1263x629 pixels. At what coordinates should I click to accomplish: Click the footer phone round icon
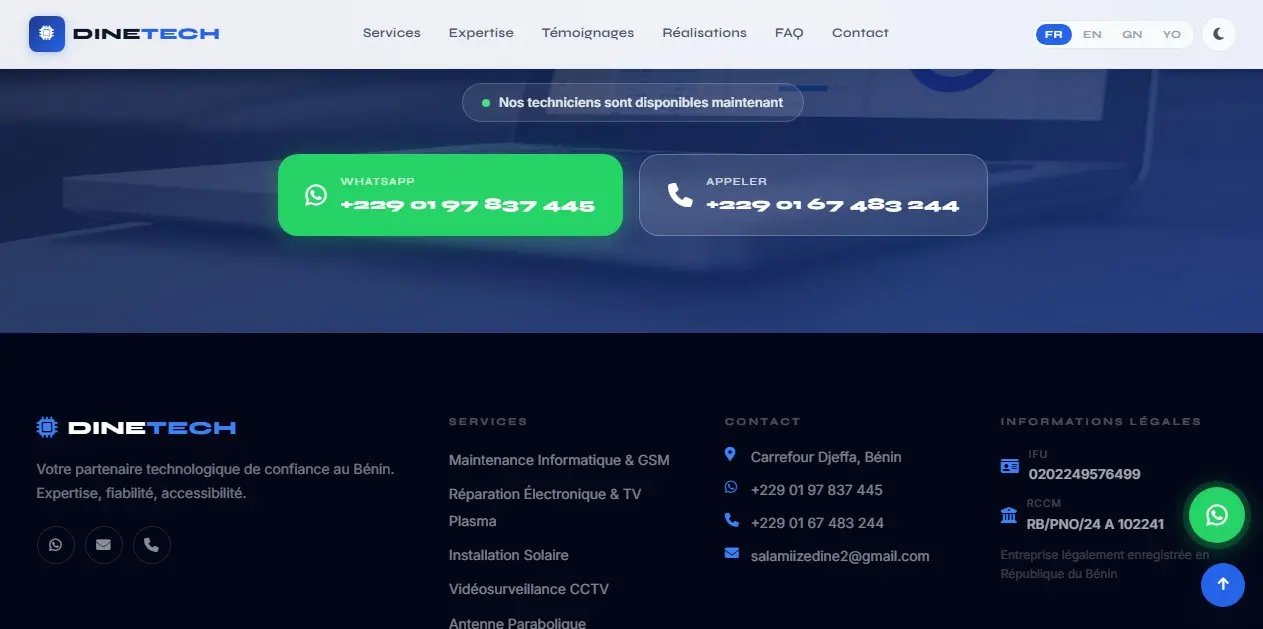pos(152,545)
